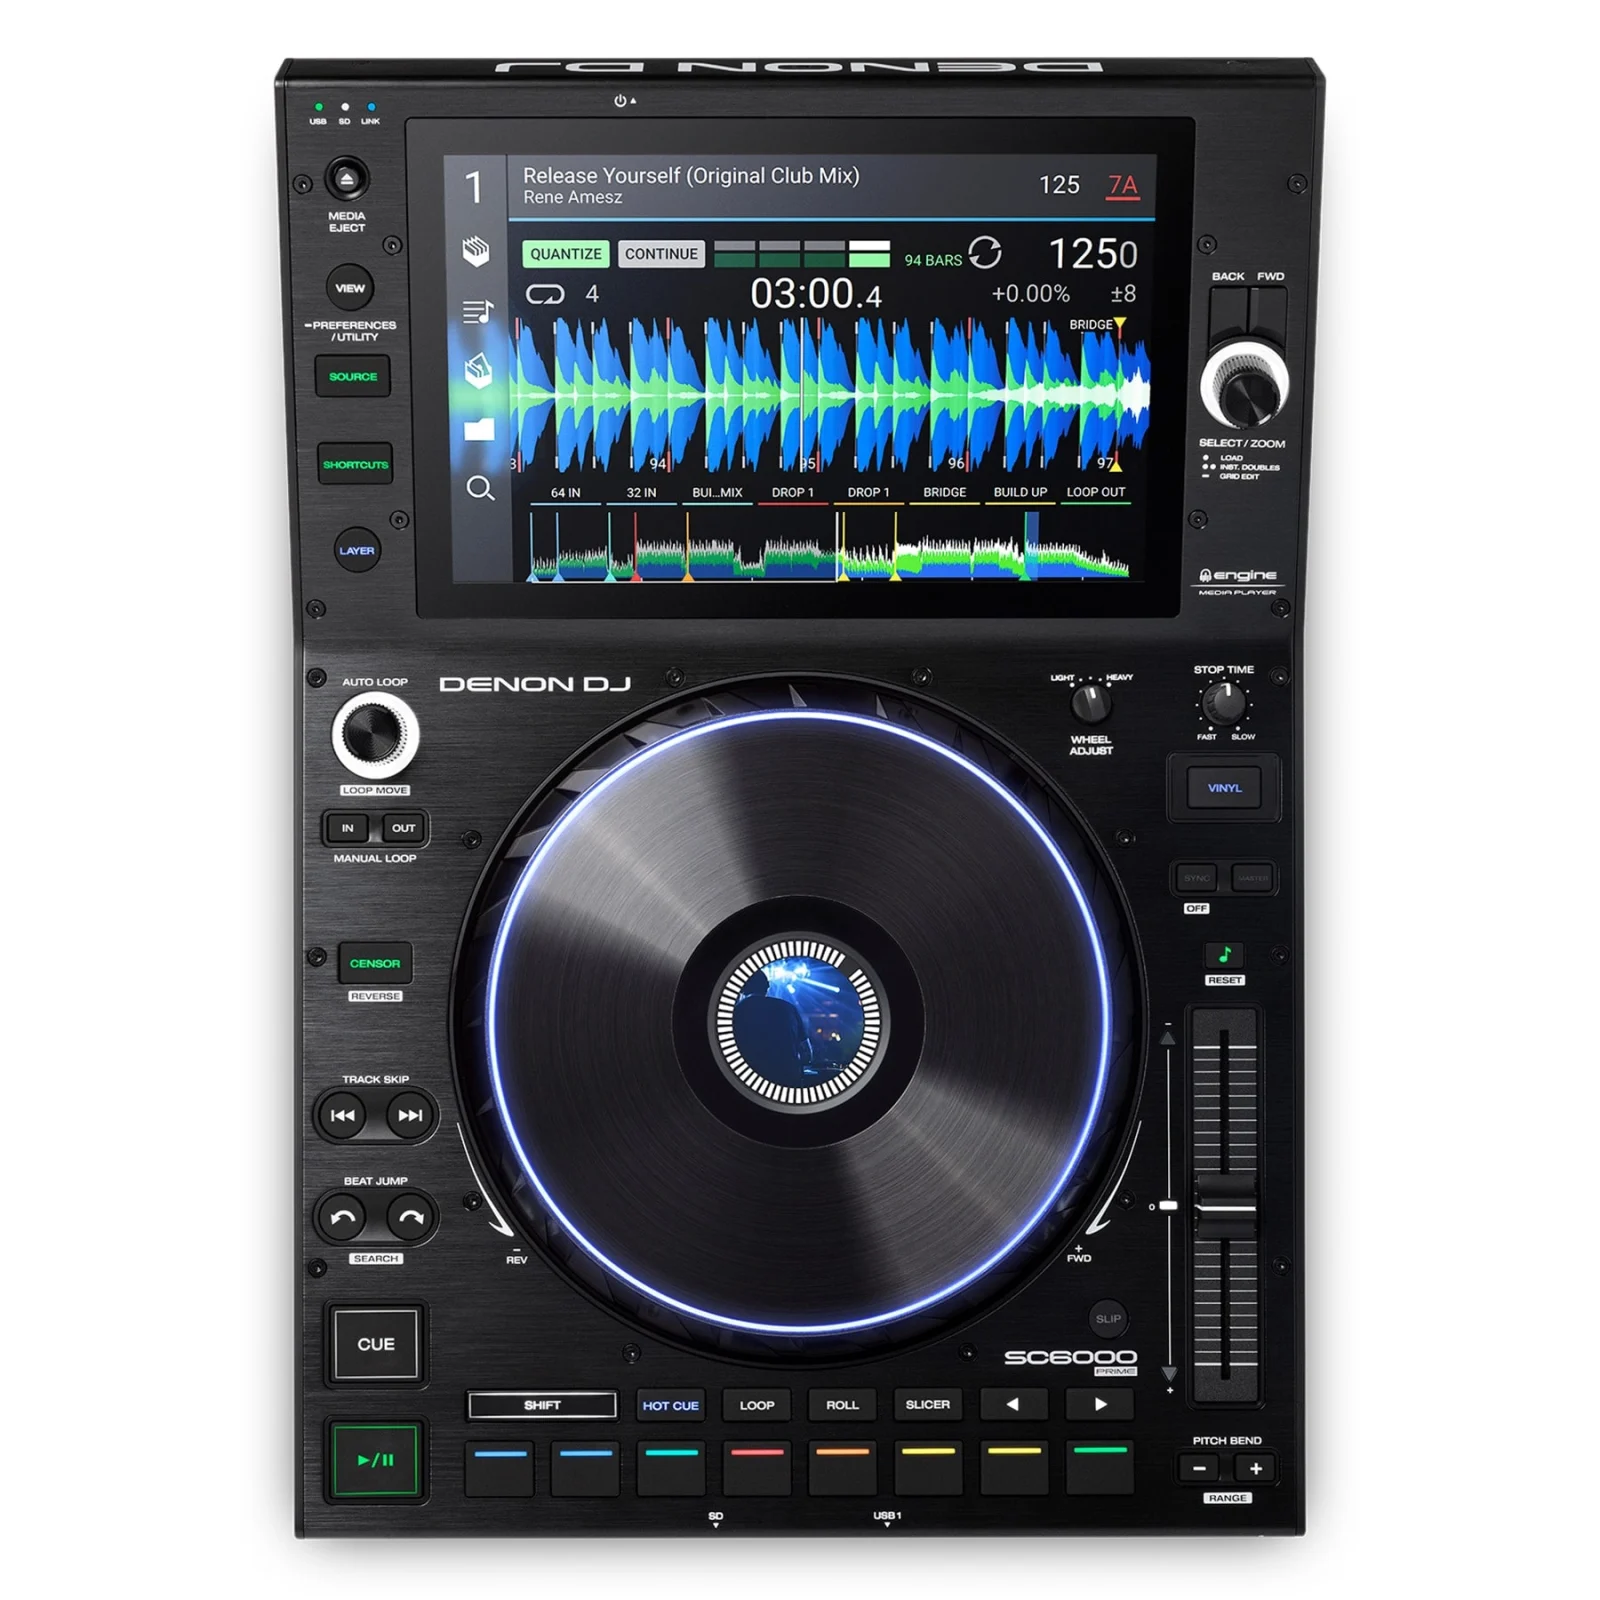
Task: Select the Playlists icon on the touchscreen sidebar
Action: coord(478,312)
